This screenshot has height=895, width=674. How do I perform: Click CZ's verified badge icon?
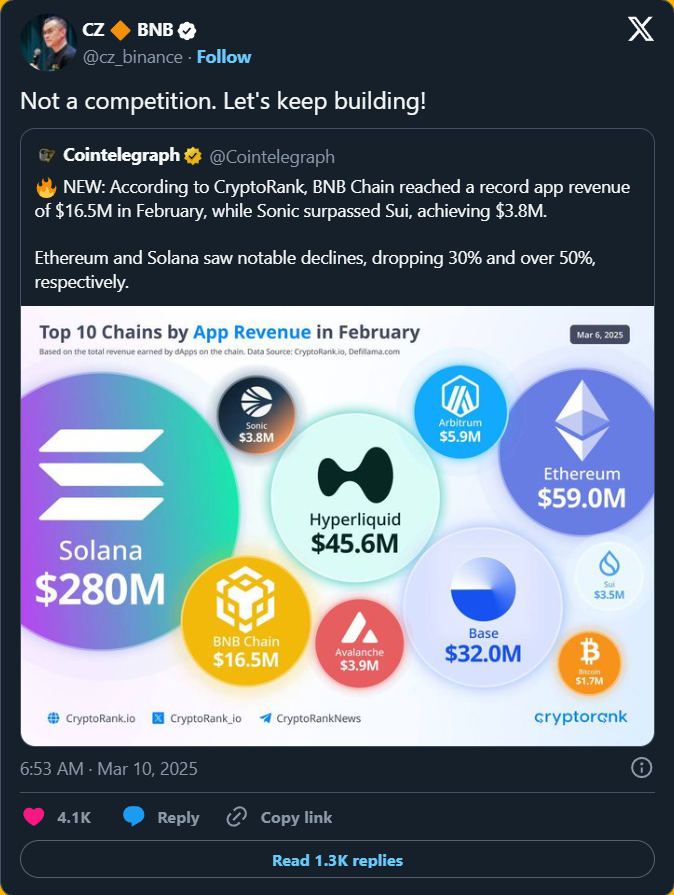186,30
